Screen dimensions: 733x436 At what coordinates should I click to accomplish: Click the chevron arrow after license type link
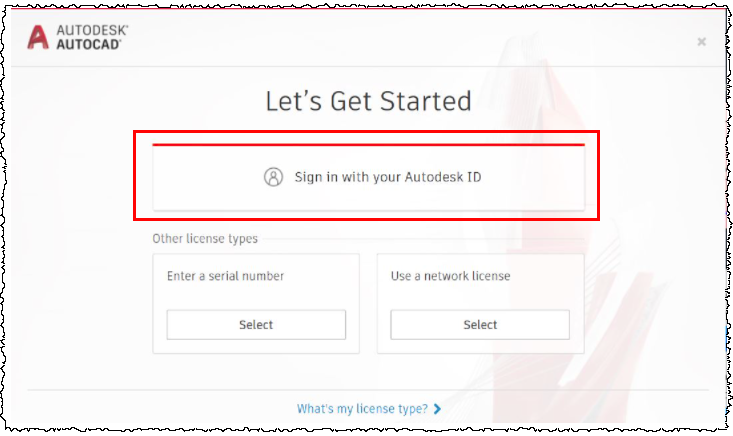click(437, 409)
